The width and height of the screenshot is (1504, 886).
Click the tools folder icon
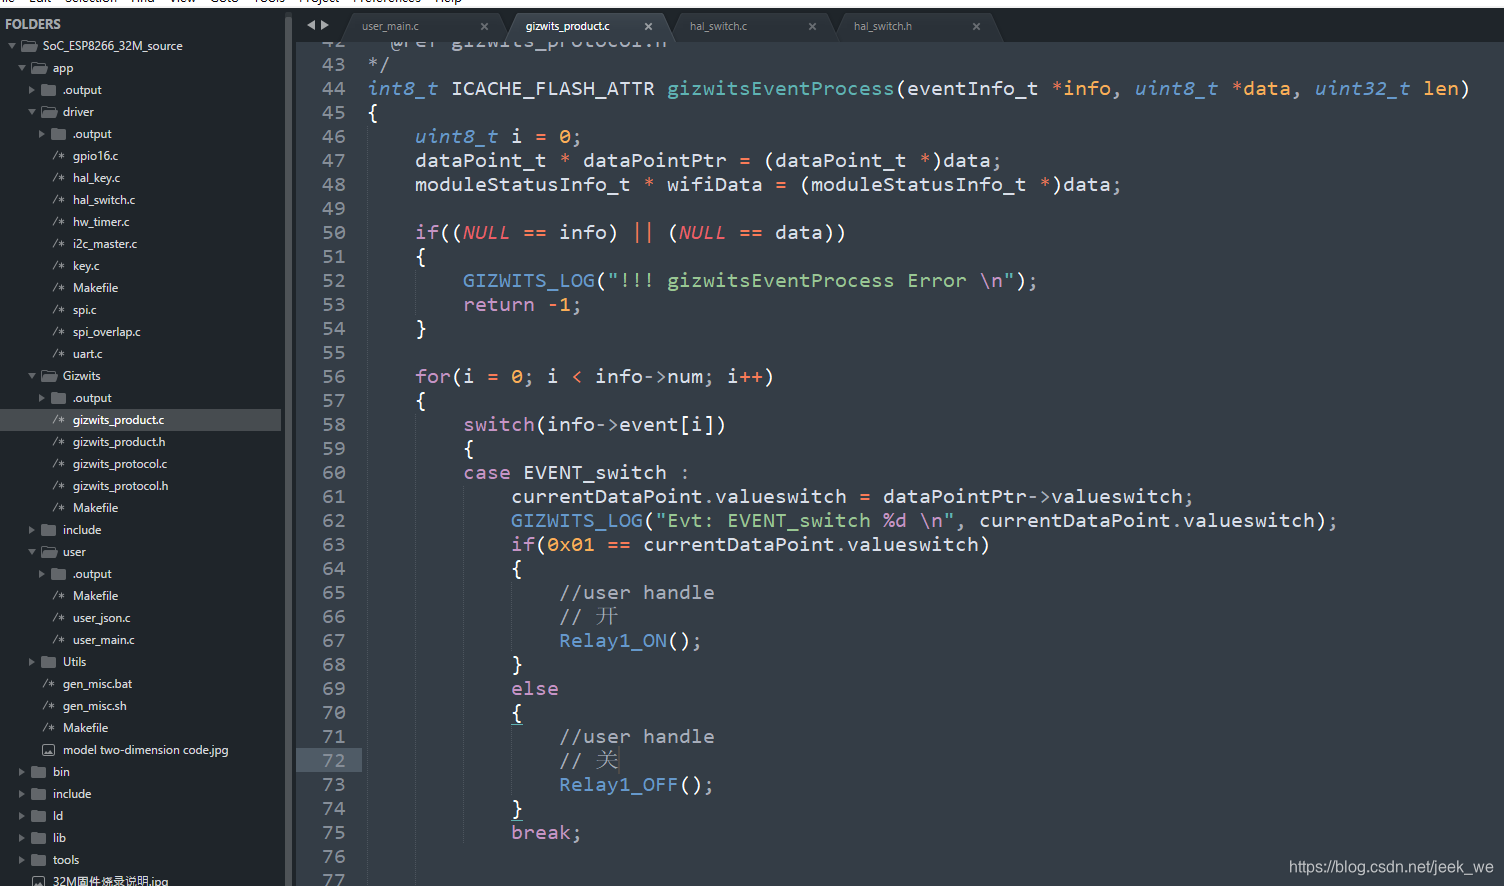pos(39,860)
